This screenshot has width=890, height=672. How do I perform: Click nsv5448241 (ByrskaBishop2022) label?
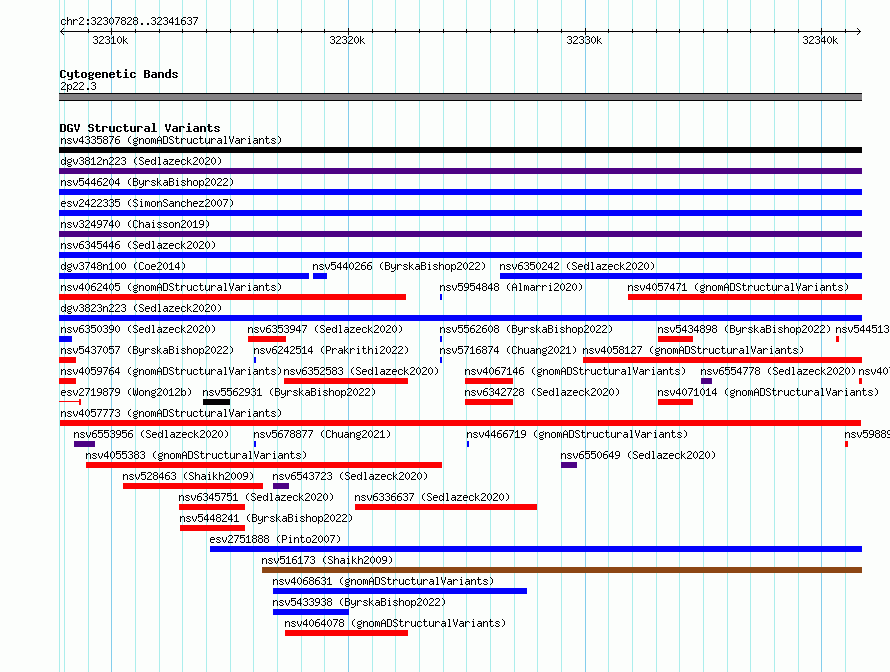(x=266, y=518)
